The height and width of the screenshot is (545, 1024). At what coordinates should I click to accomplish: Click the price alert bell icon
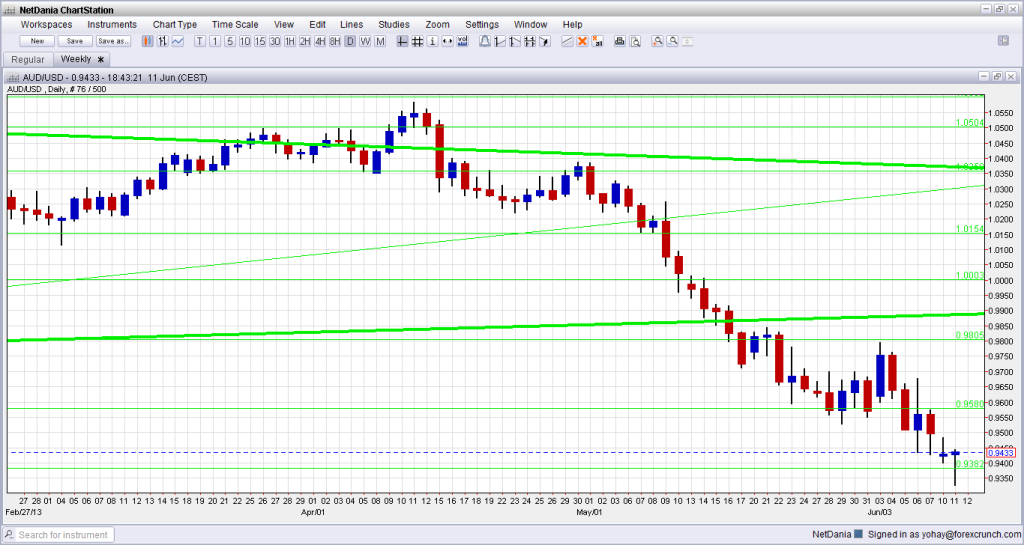point(485,41)
